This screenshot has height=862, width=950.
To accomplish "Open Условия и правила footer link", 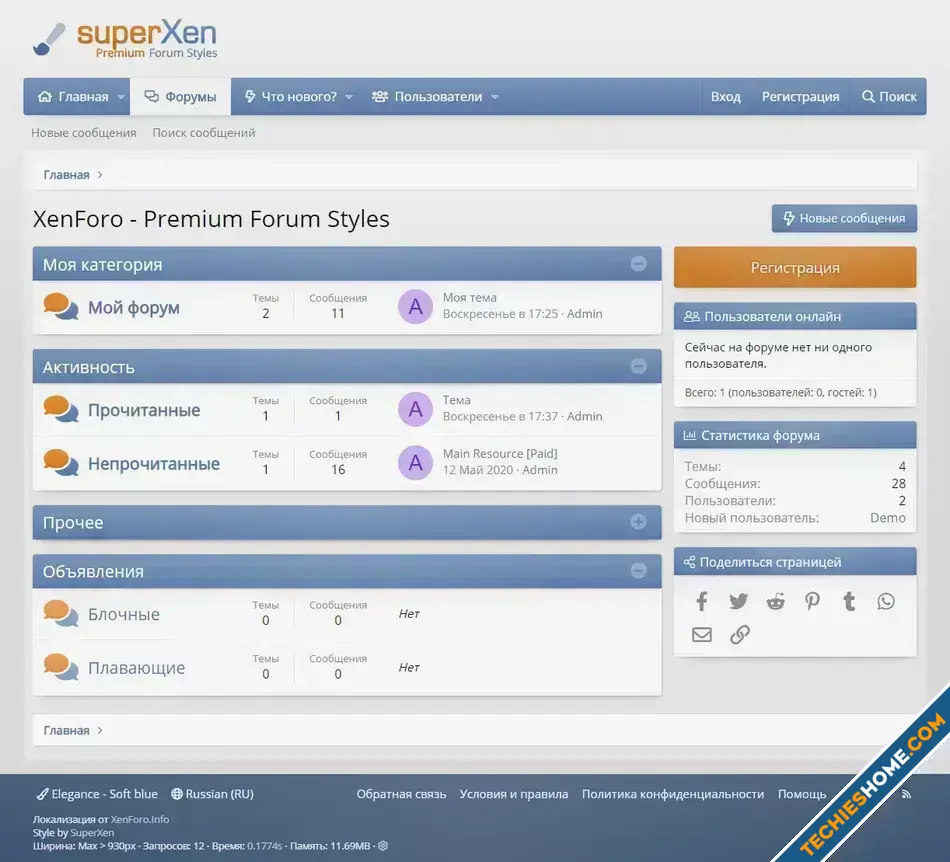I will coord(514,794).
